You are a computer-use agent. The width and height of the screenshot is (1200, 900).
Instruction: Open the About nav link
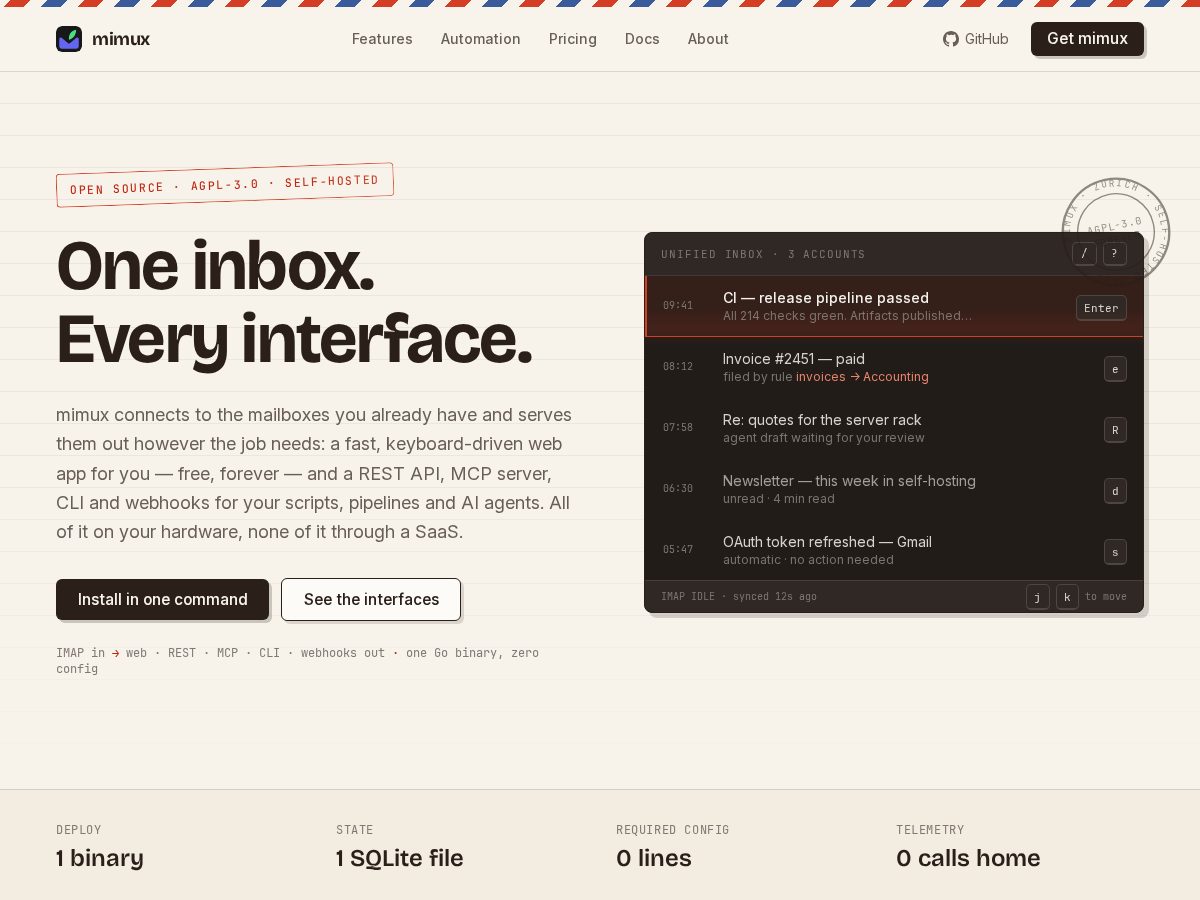pyautogui.click(x=708, y=39)
